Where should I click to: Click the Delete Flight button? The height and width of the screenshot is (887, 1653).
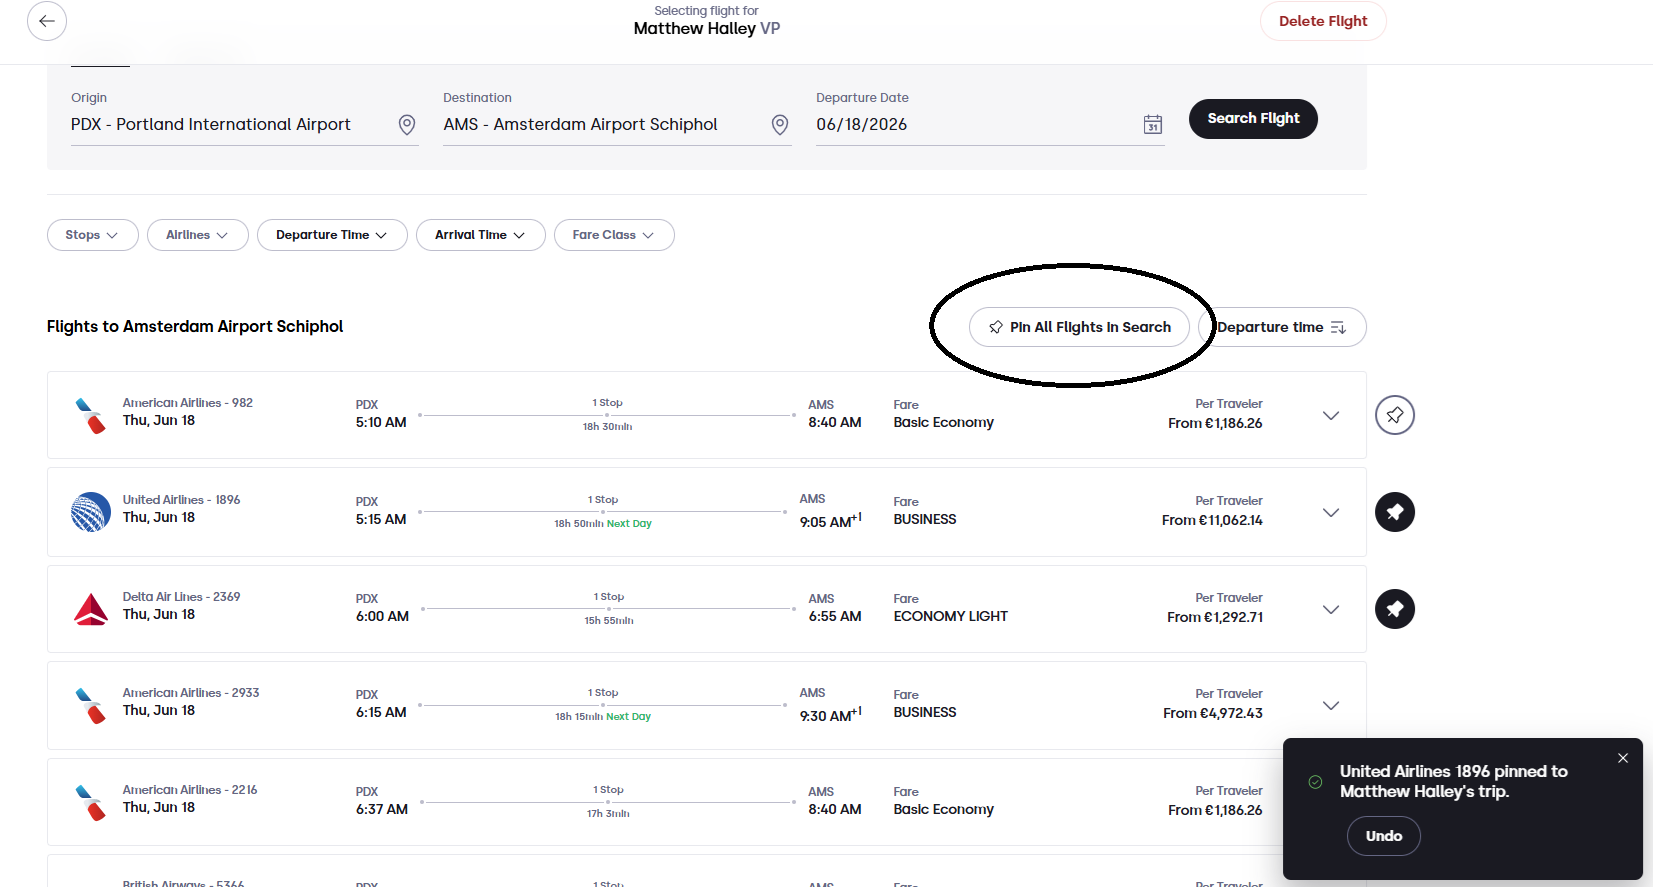point(1323,21)
